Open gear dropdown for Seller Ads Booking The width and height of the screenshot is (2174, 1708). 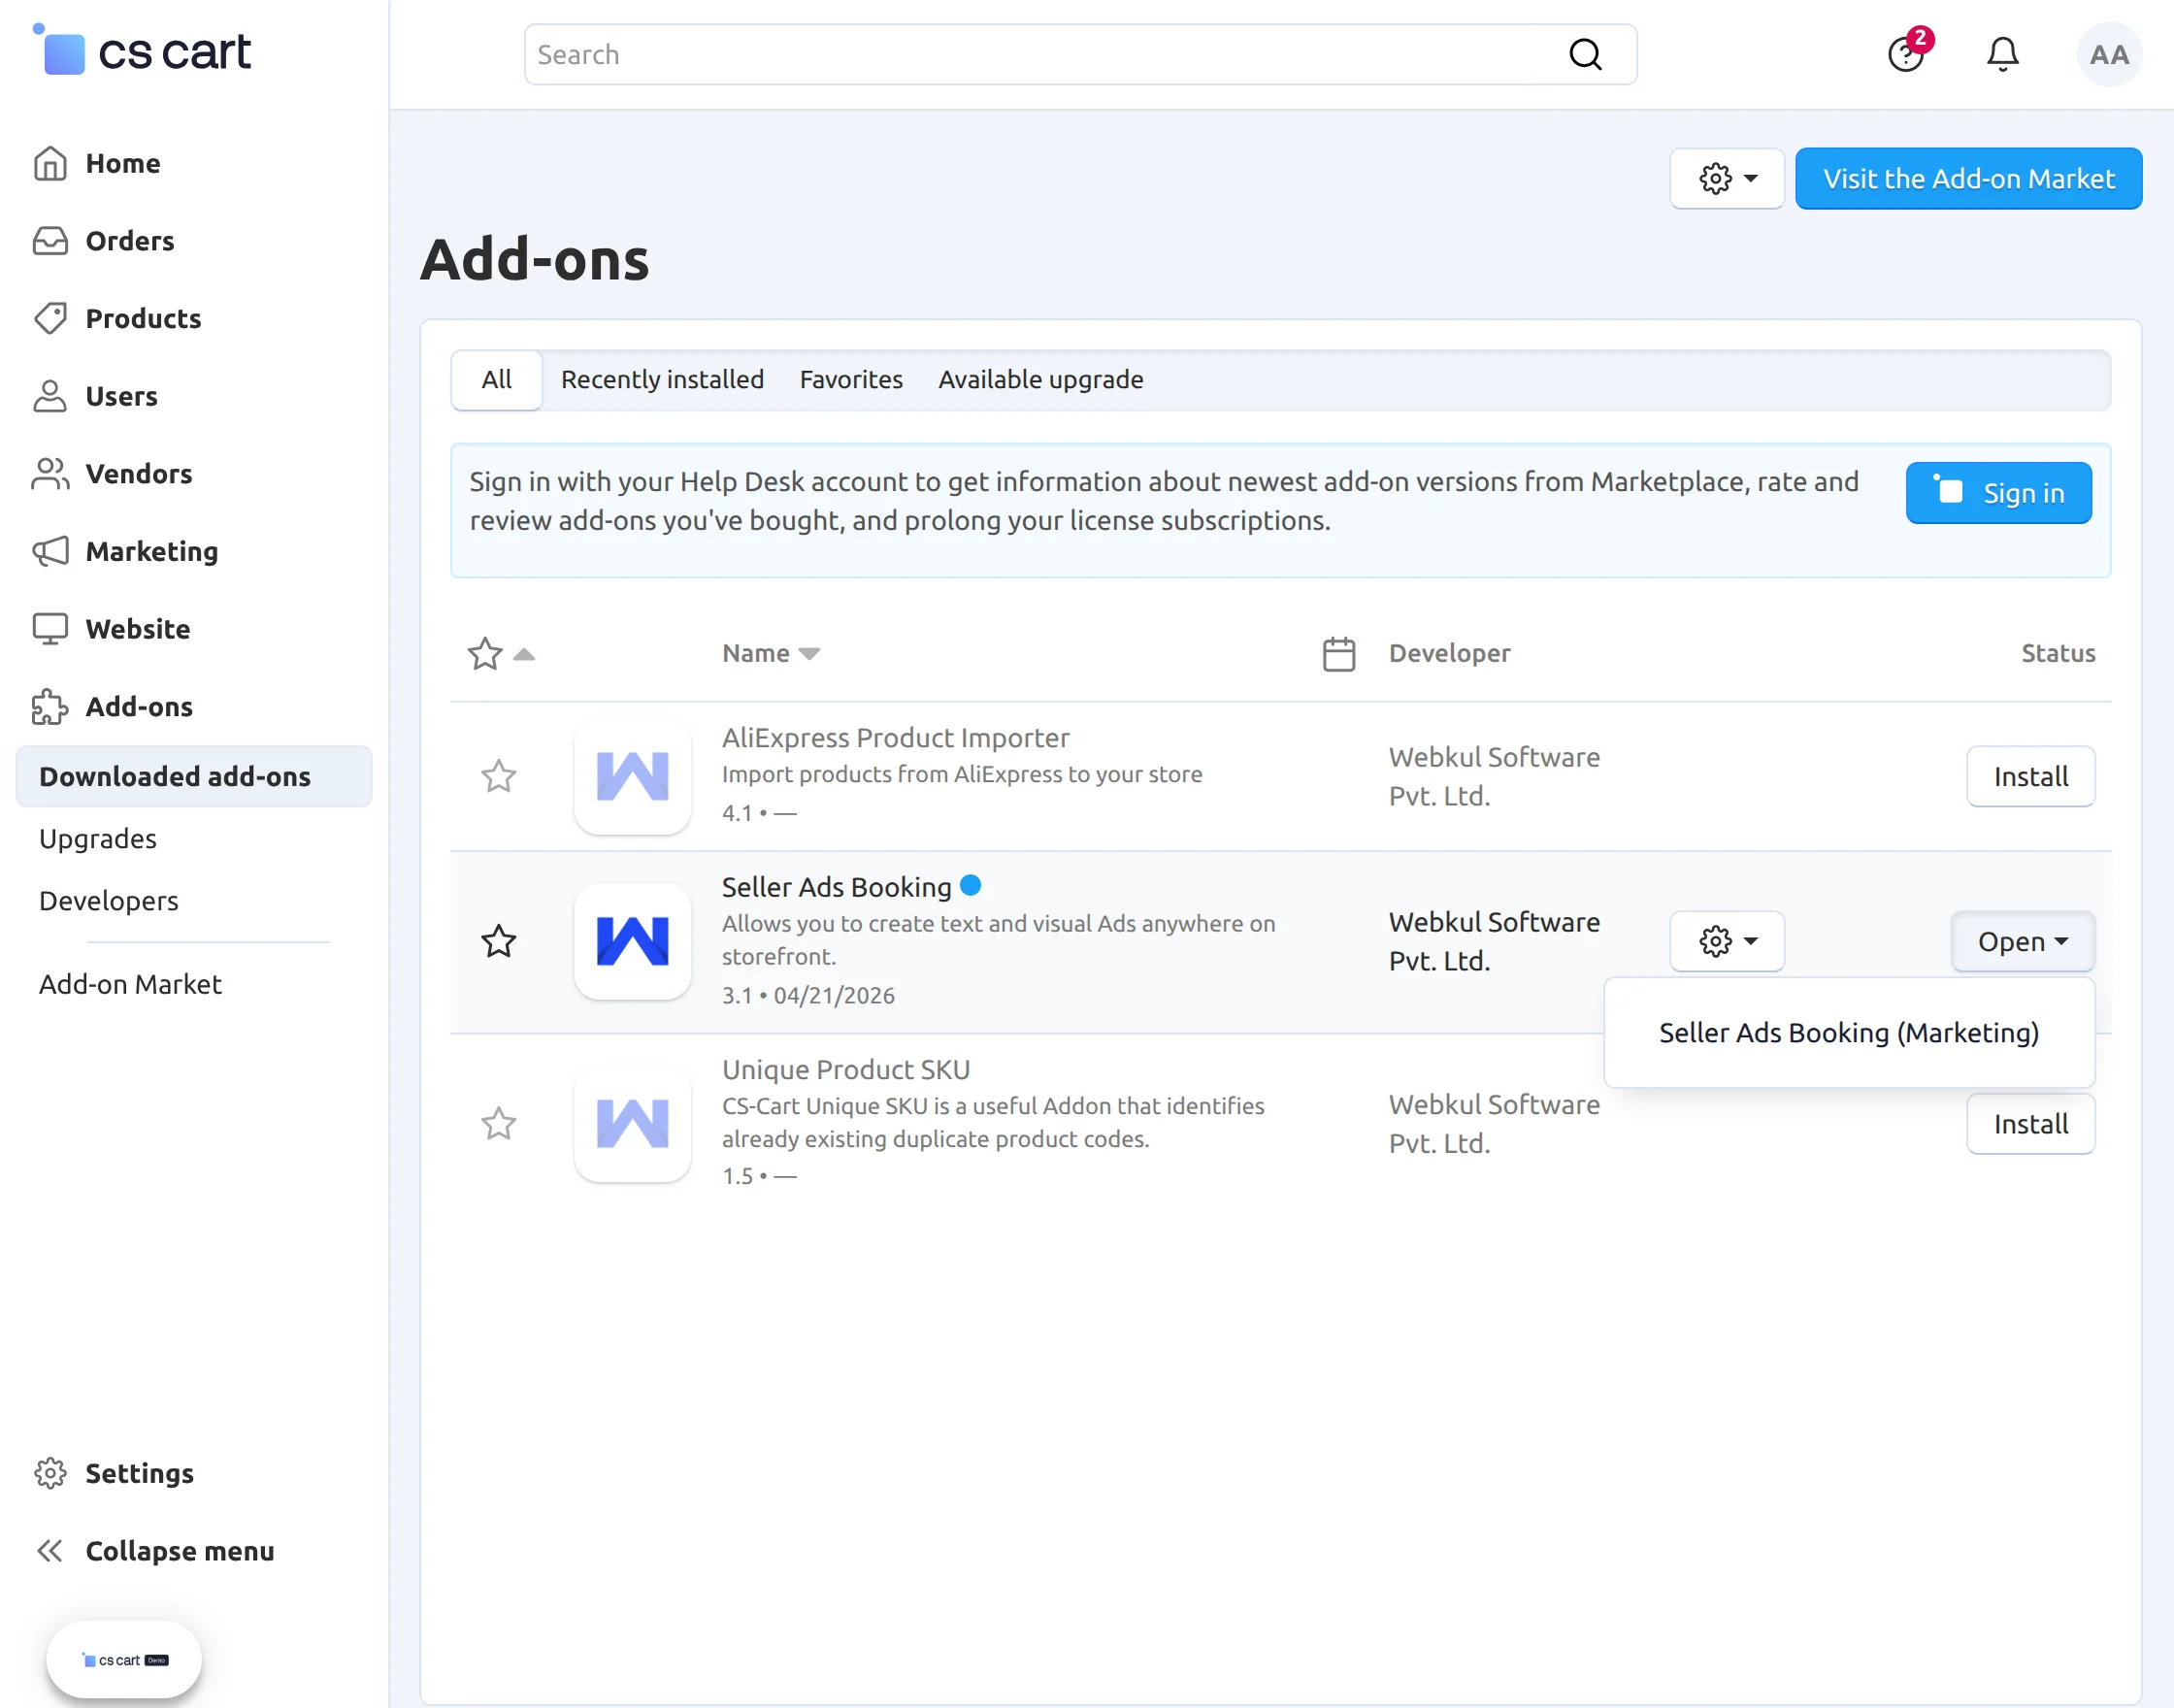pyautogui.click(x=1727, y=941)
